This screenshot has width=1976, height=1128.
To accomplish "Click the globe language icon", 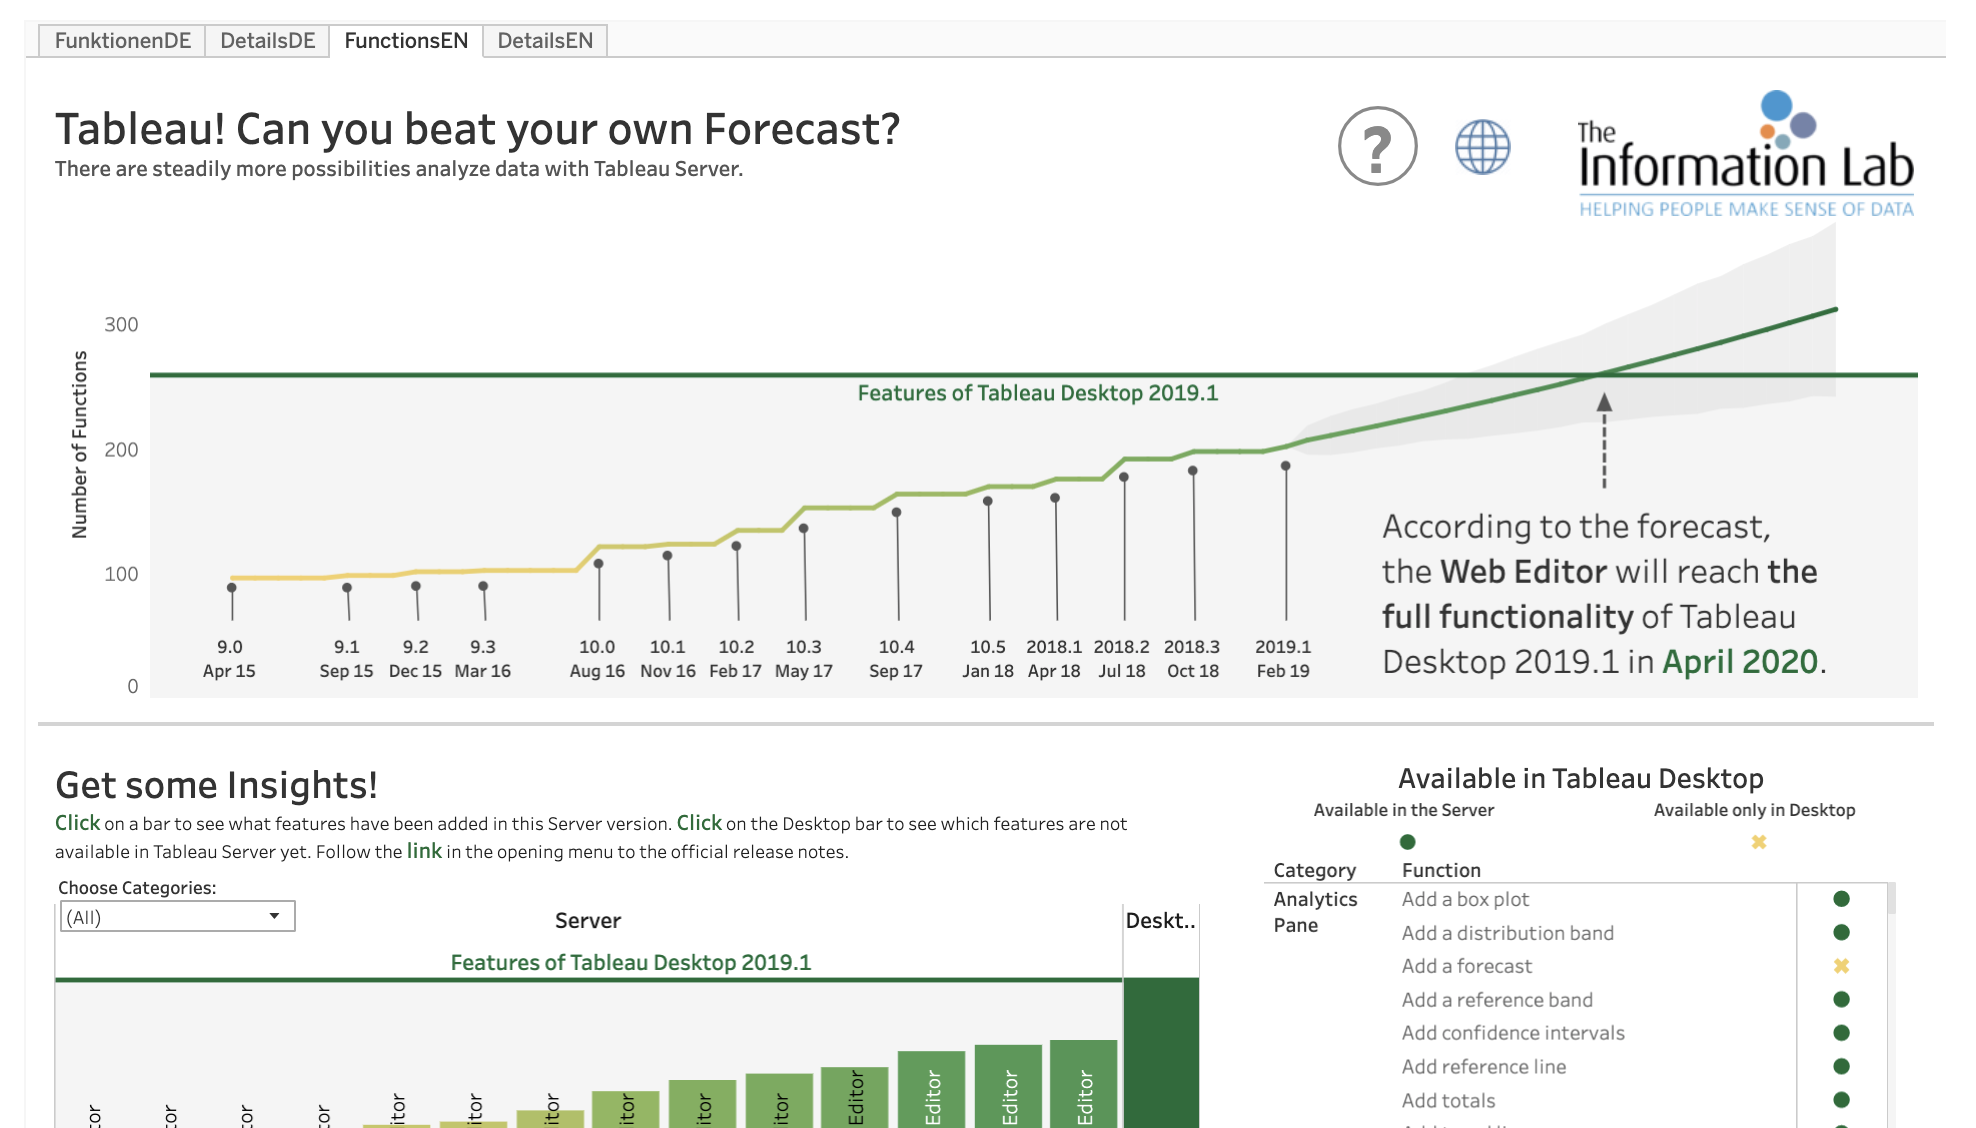I will pos(1482,147).
